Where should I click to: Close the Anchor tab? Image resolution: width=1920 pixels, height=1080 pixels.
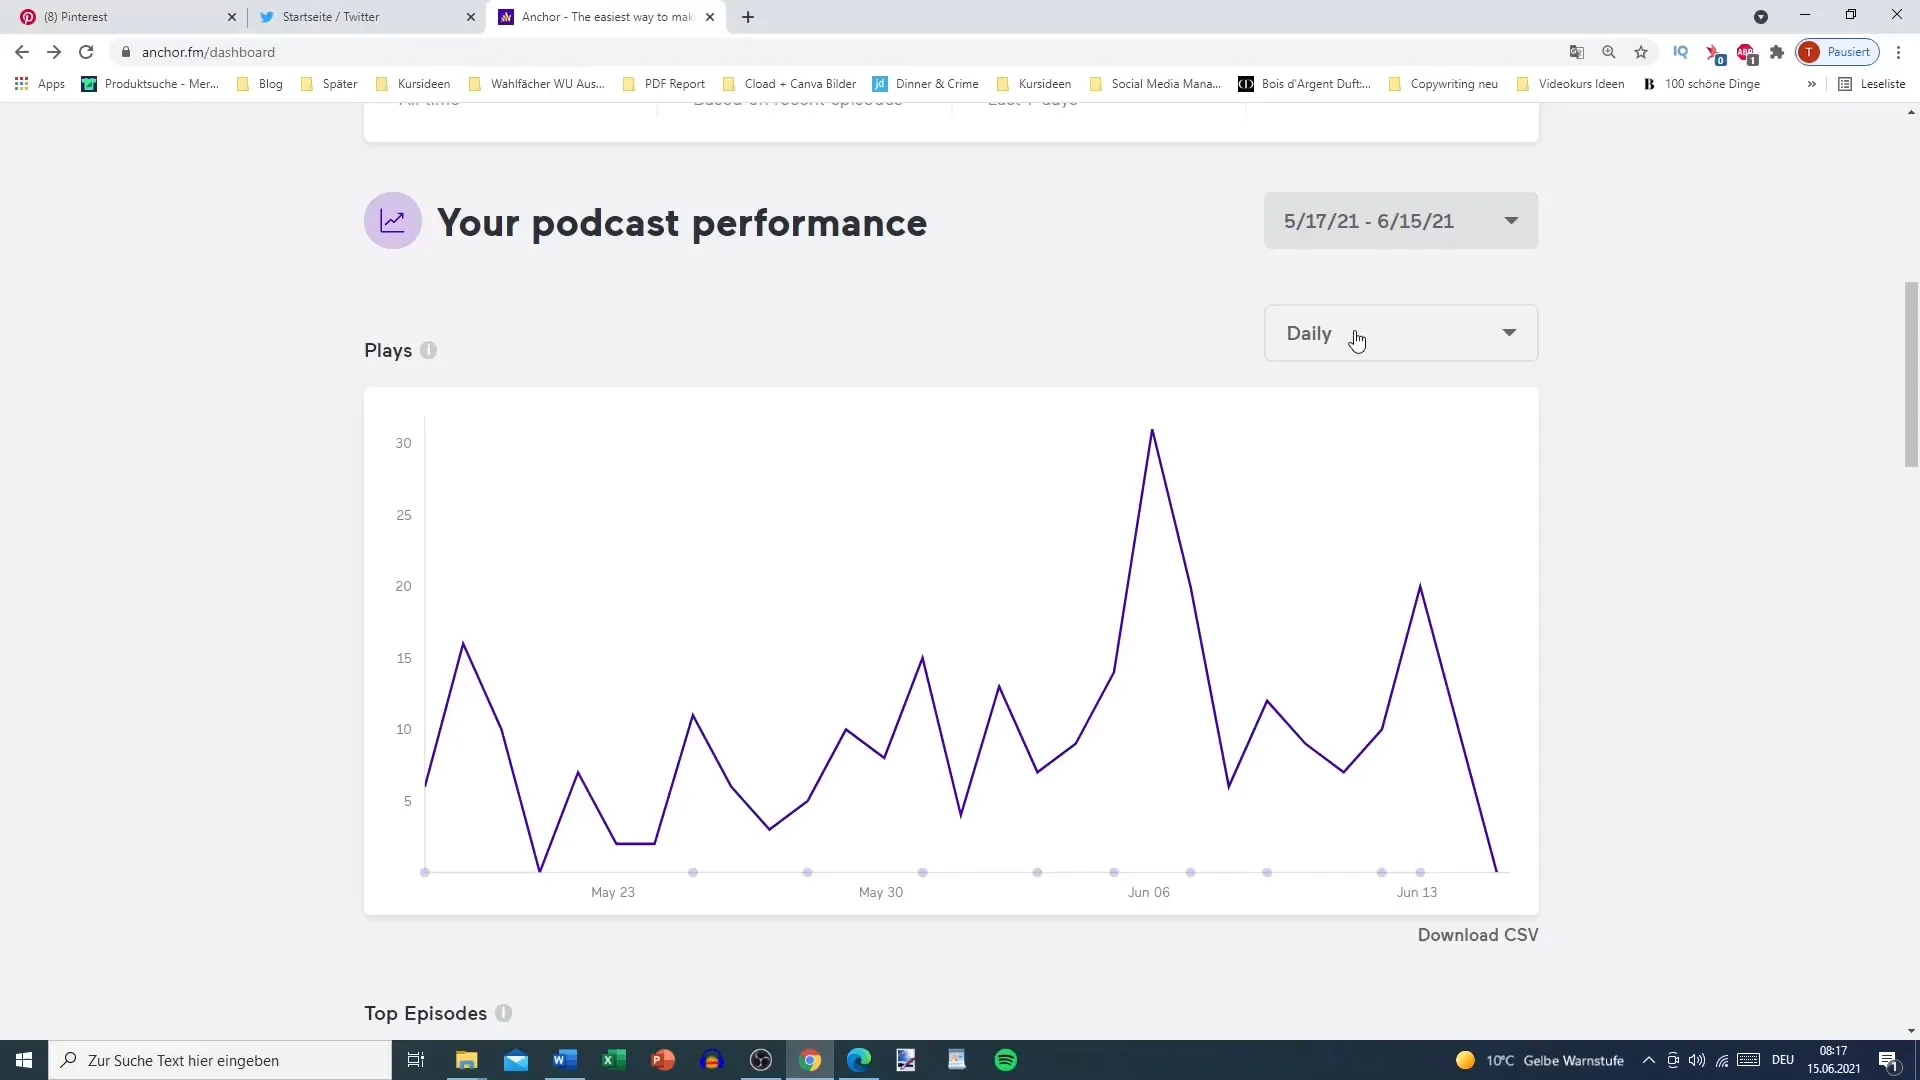pyautogui.click(x=710, y=17)
